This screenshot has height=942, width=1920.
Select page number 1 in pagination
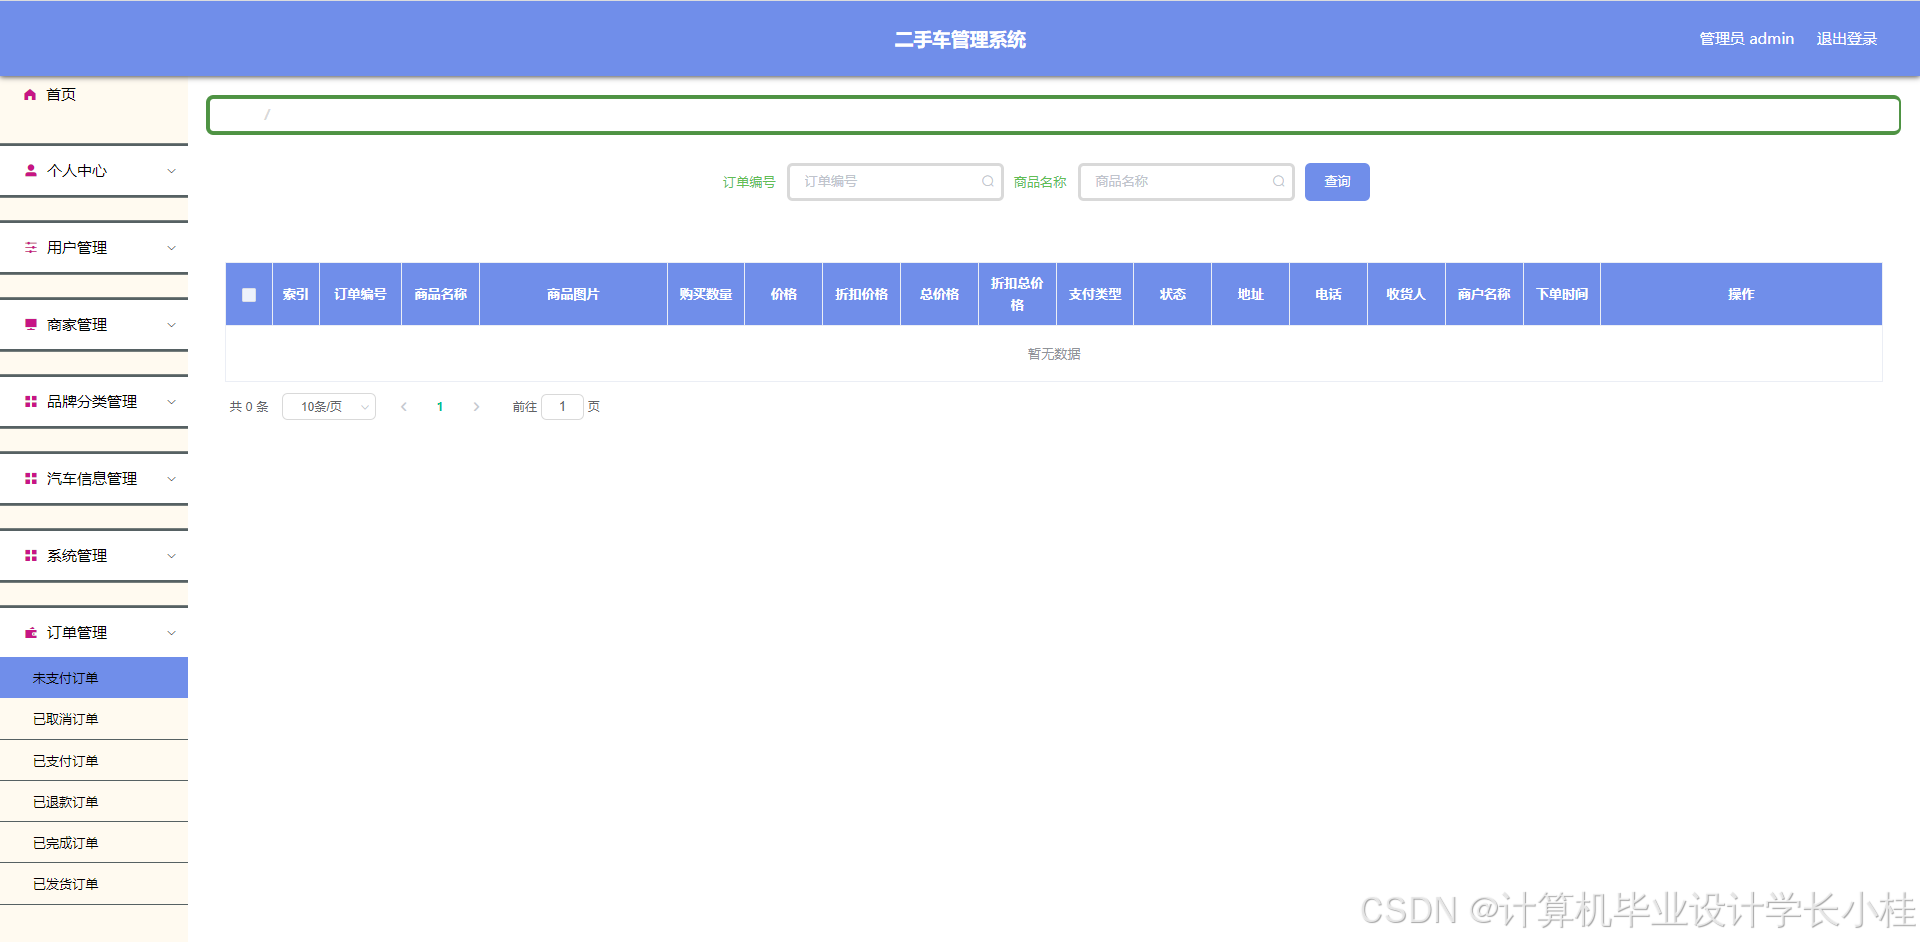click(x=440, y=407)
